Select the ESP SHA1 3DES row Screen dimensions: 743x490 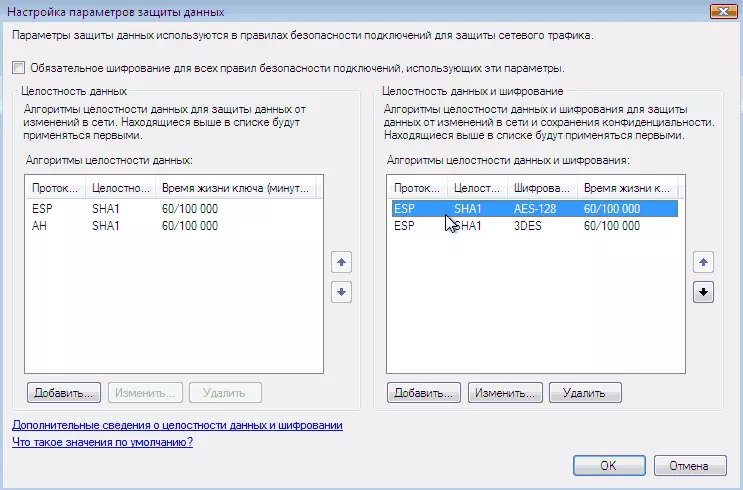[534, 226]
